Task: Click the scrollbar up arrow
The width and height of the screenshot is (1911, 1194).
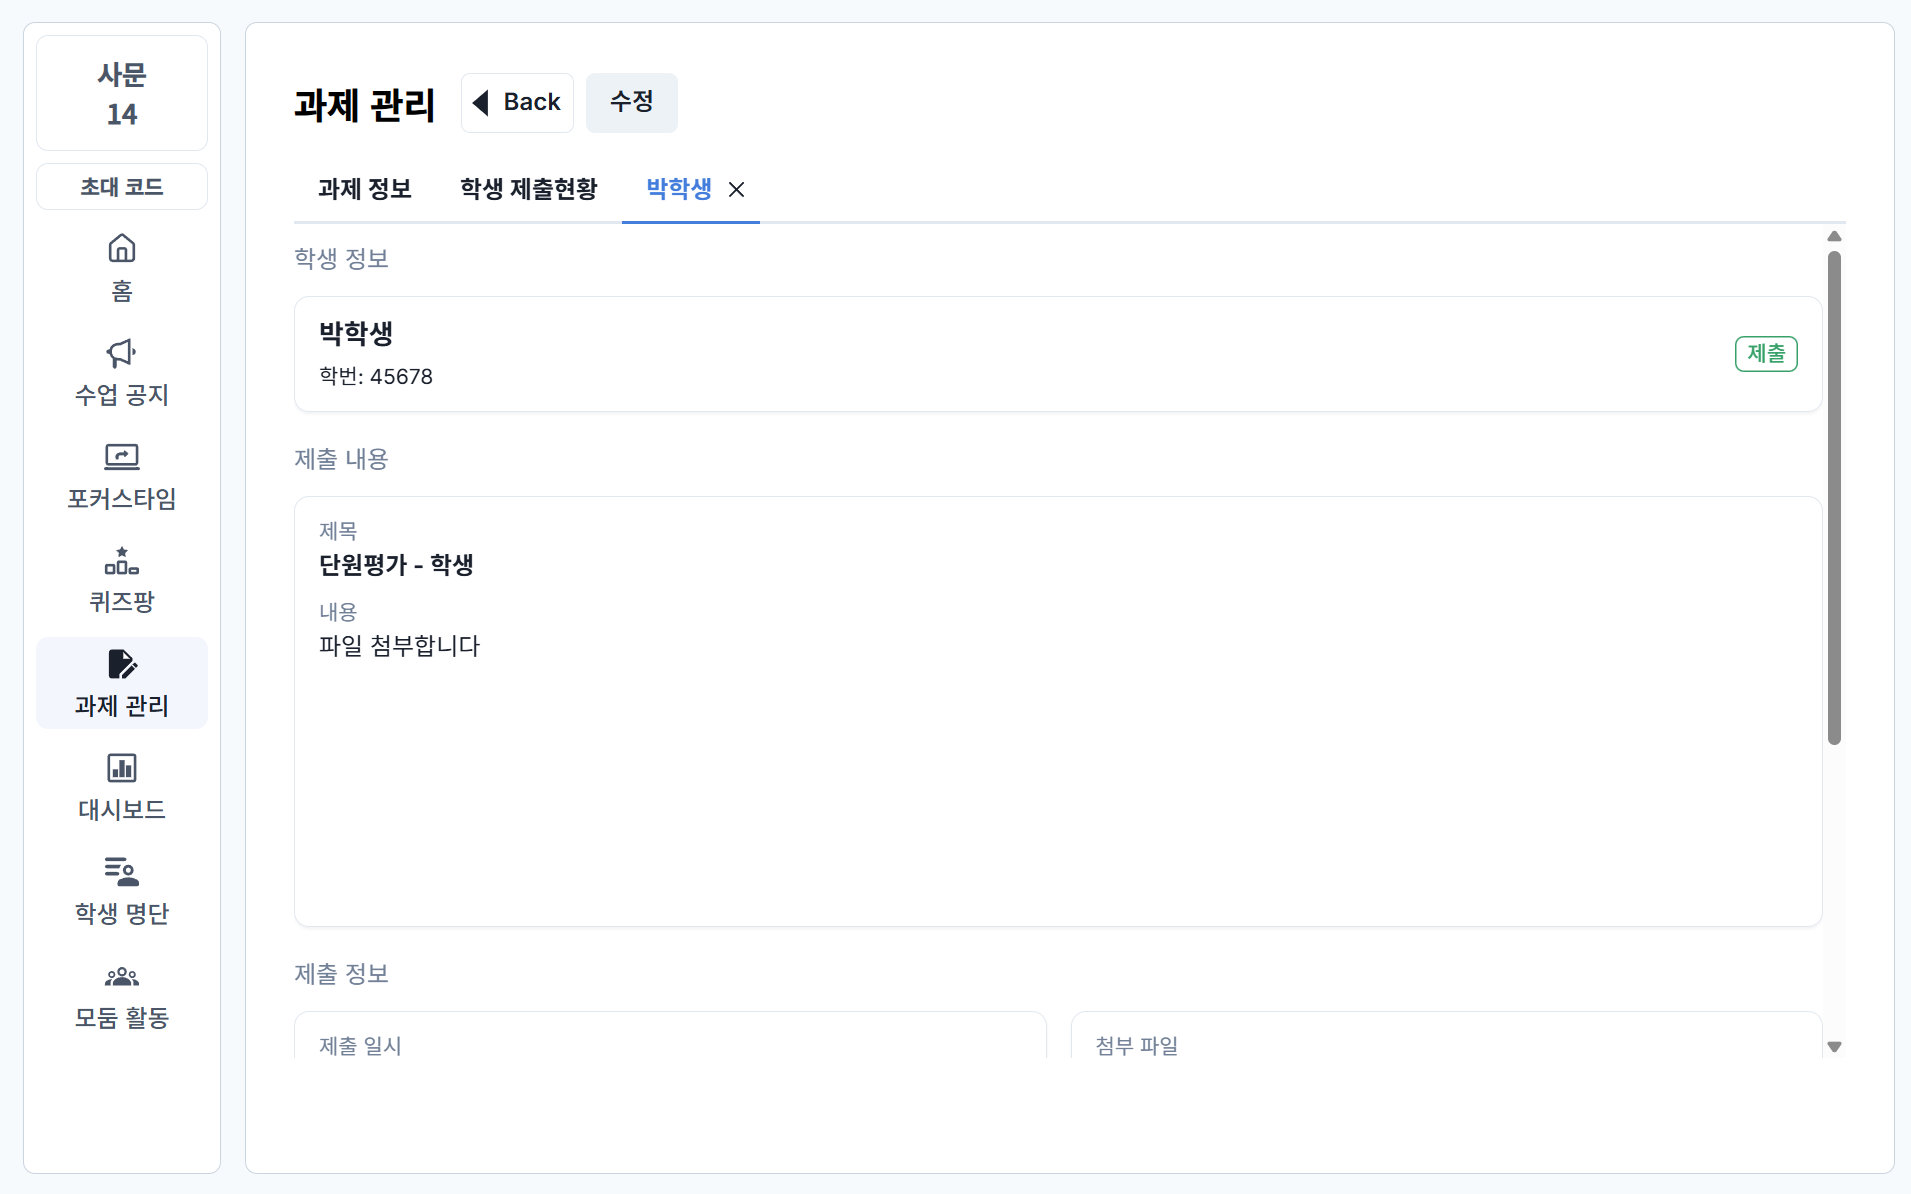Action: [x=1834, y=237]
